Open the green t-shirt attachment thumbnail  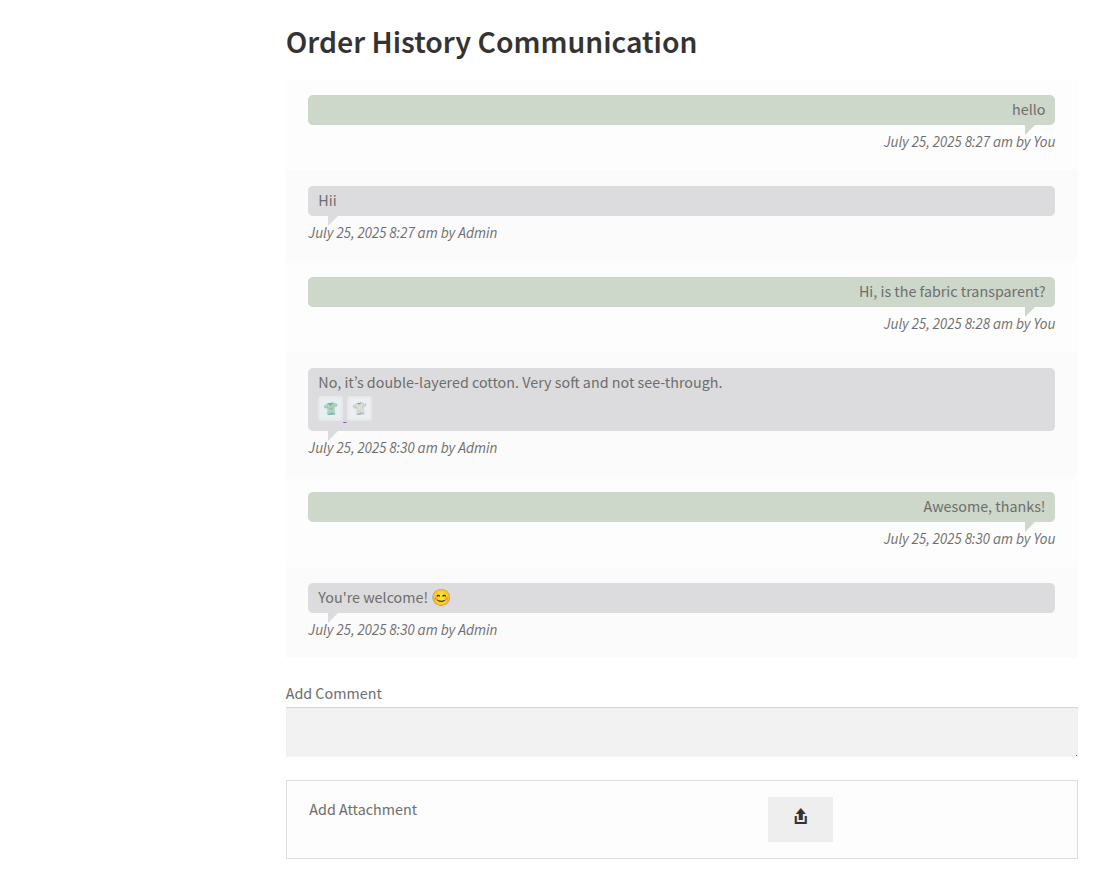point(330,408)
